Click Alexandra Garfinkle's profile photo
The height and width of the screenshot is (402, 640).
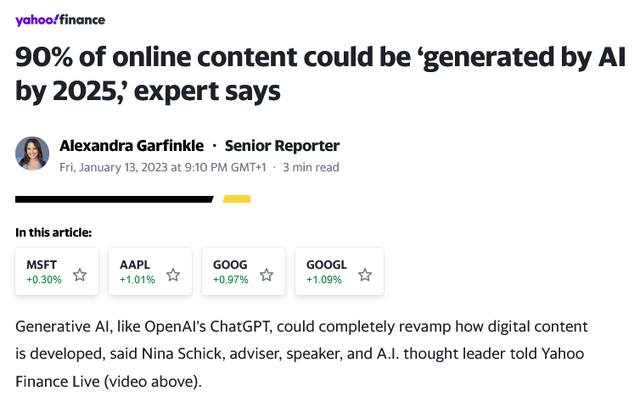[32, 154]
